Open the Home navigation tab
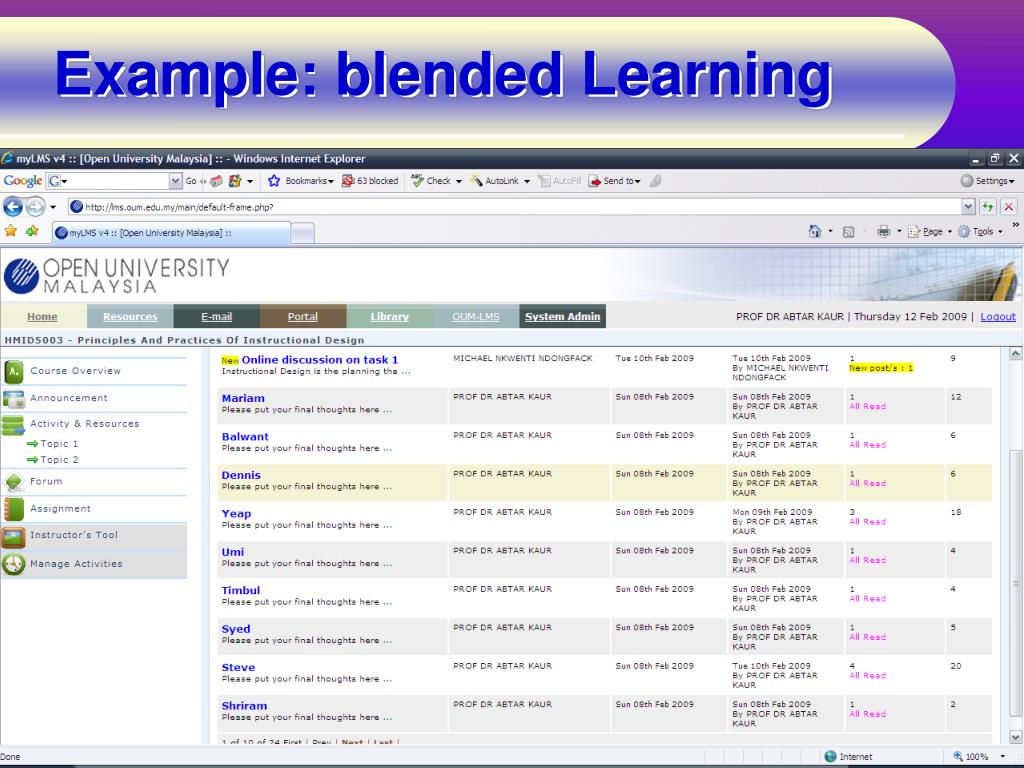This screenshot has width=1024, height=768. 42,316
